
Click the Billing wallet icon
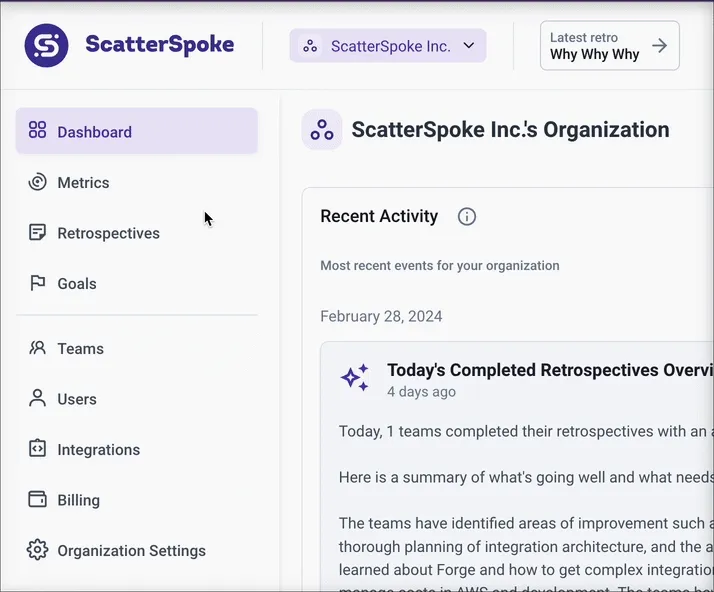point(37,499)
